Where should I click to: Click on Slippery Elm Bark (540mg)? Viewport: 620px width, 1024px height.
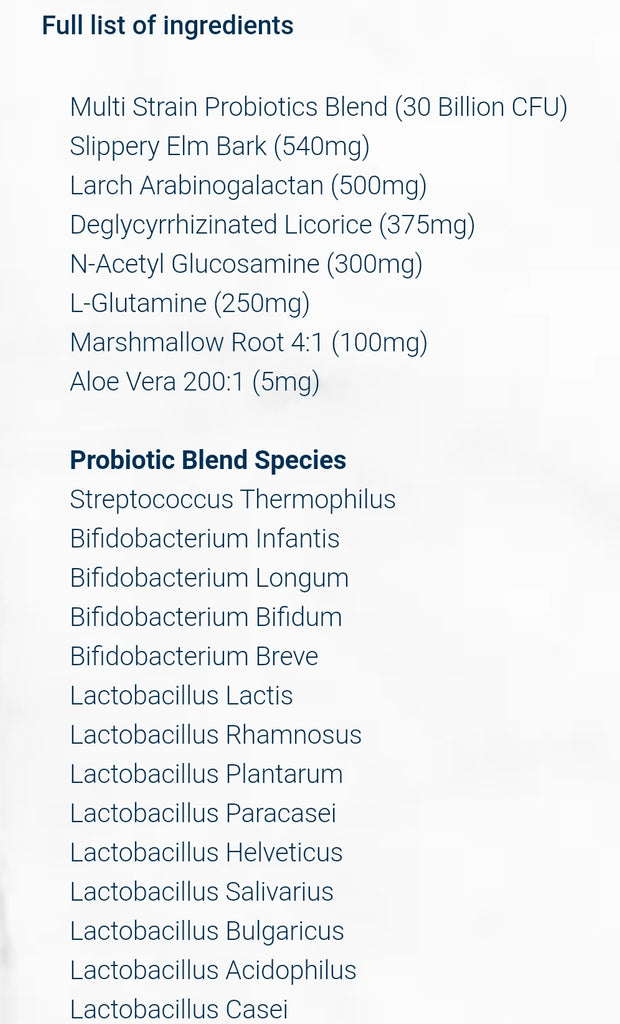click(x=220, y=146)
